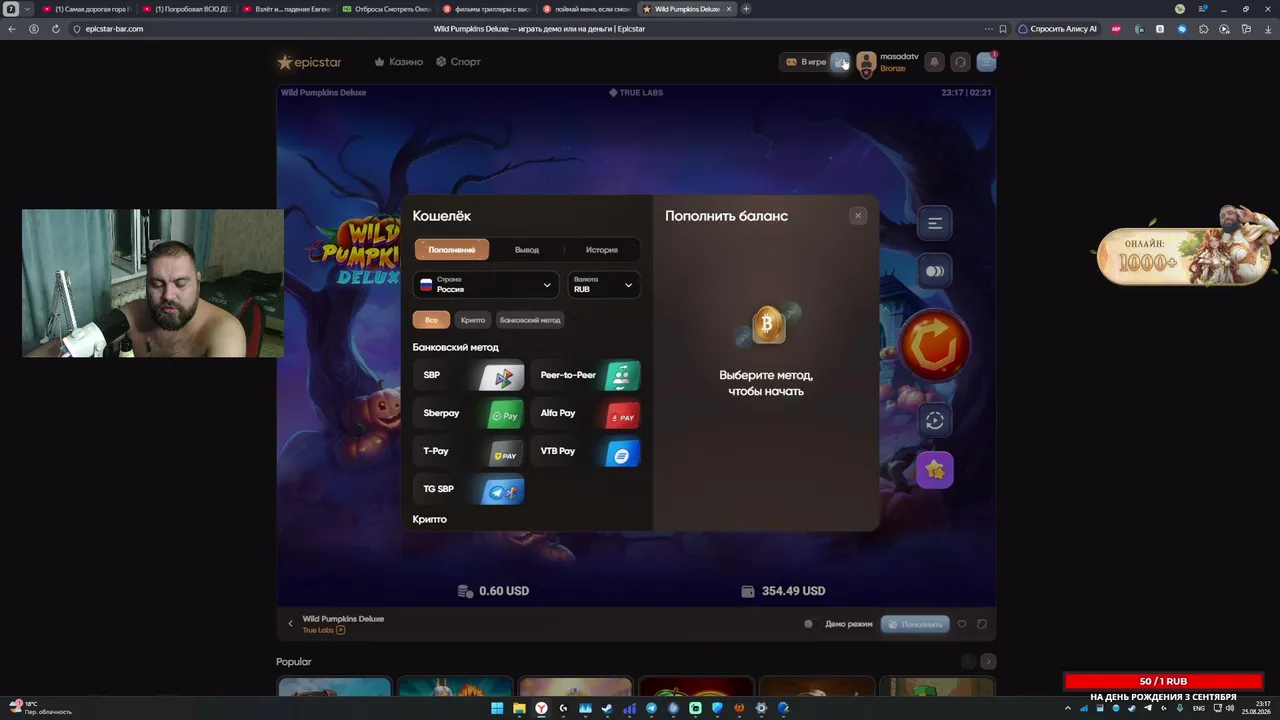Open Steam from the taskbar
The width and height of the screenshot is (1280, 720).
607,708
